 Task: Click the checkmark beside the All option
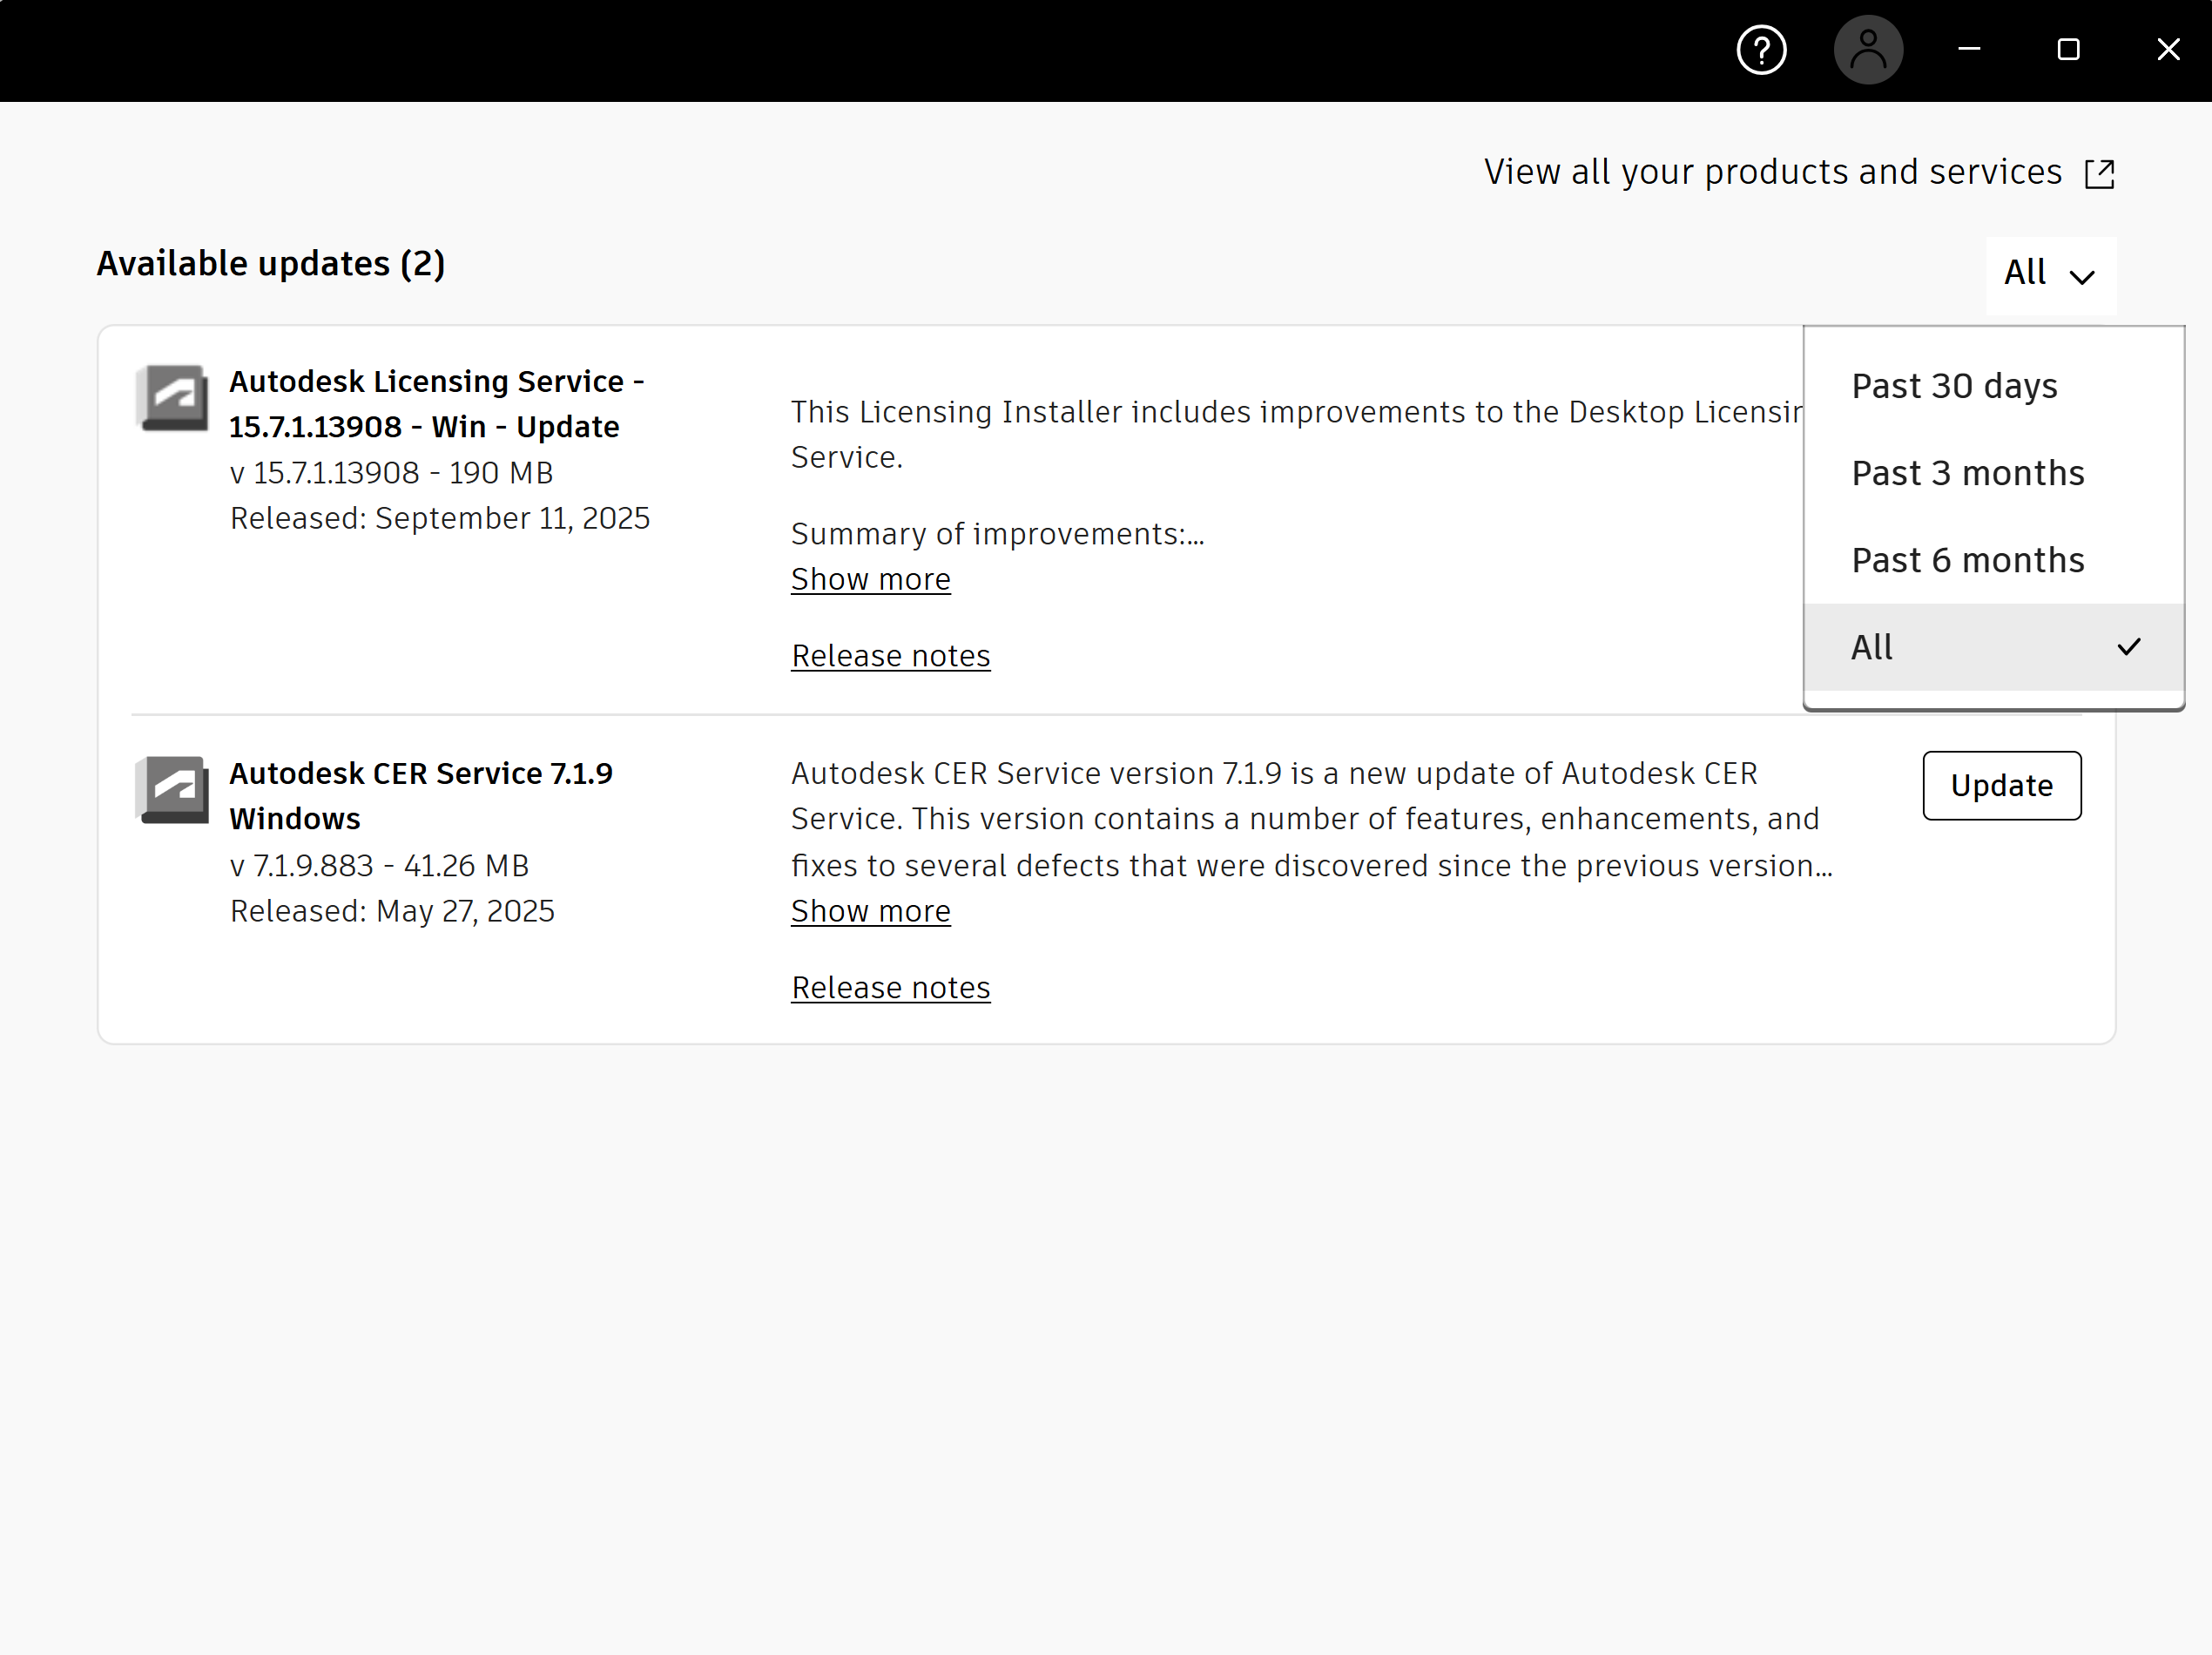[2130, 646]
